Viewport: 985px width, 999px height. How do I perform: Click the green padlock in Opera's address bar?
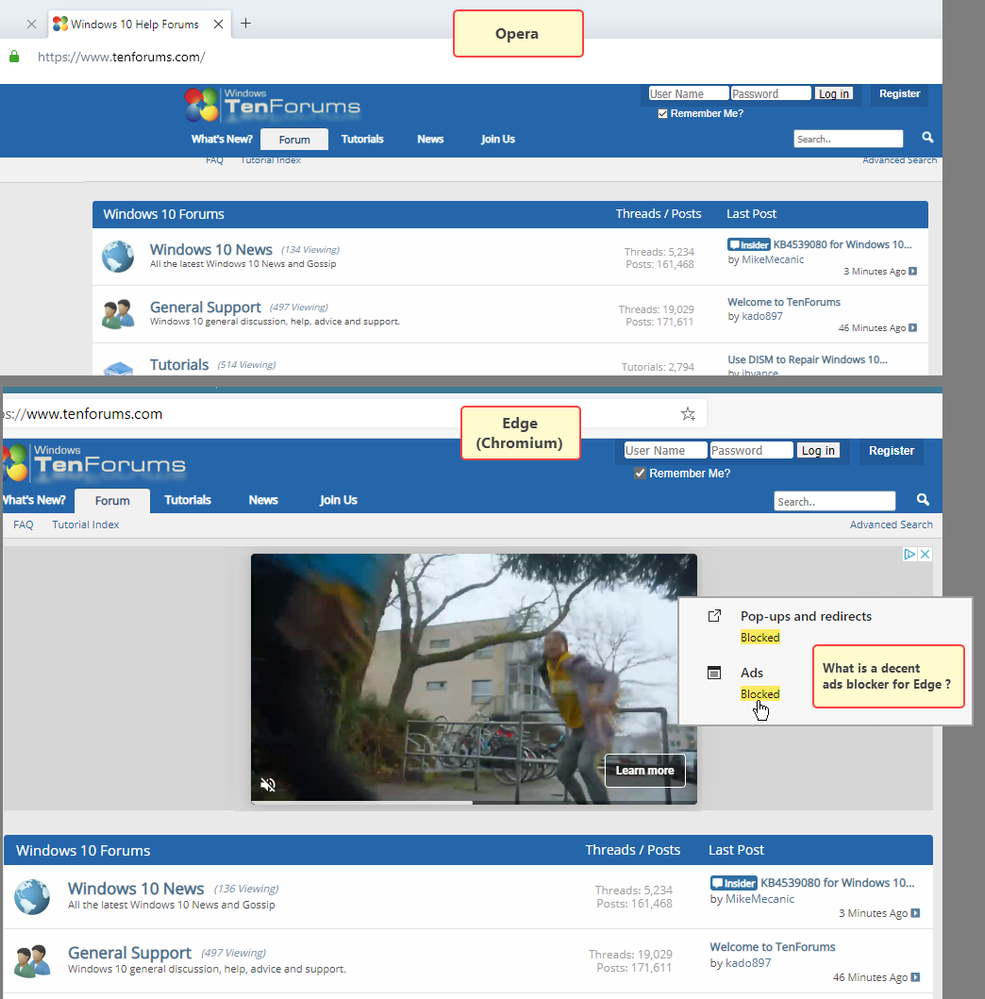pos(13,57)
